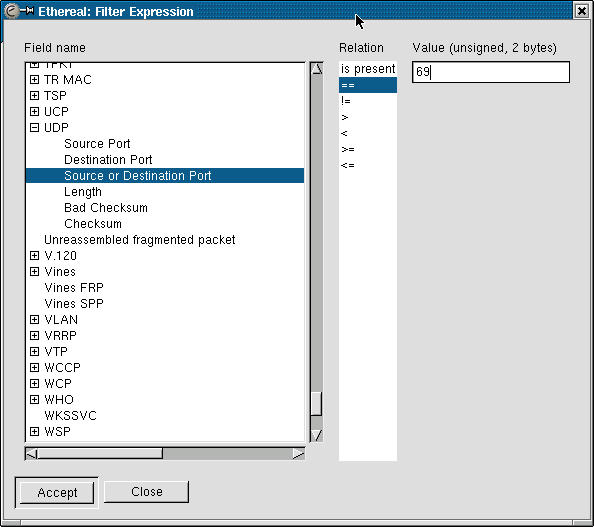Image resolution: width=594 pixels, height=527 pixels.
Task: Expand the Vines protocol node
Action: [x=34, y=272]
